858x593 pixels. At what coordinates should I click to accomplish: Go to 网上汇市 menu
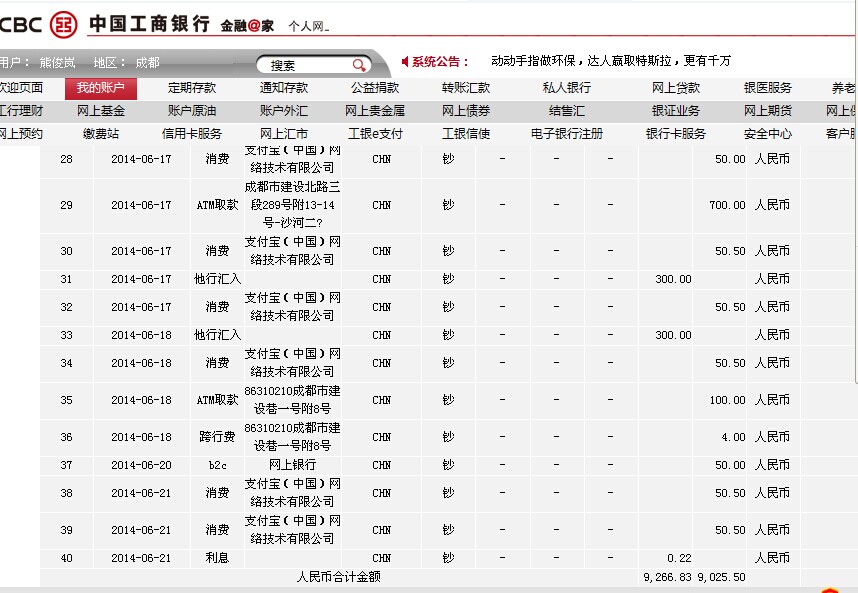click(283, 134)
